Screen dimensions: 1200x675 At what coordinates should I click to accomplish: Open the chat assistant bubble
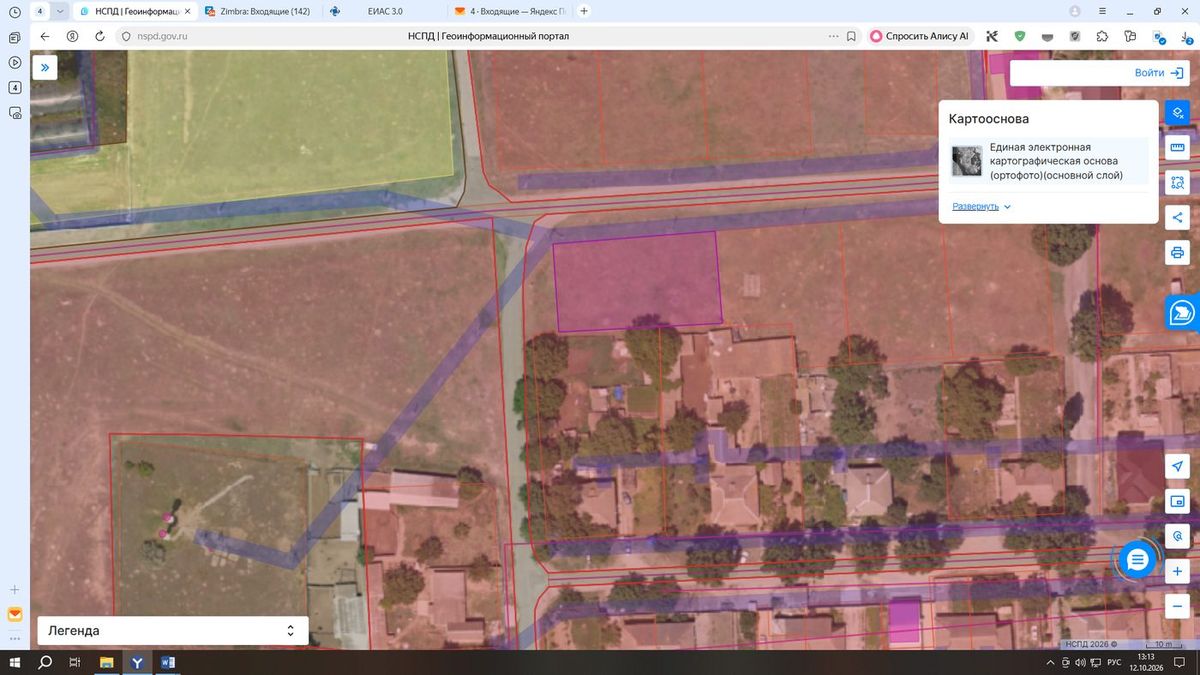pos(1137,561)
